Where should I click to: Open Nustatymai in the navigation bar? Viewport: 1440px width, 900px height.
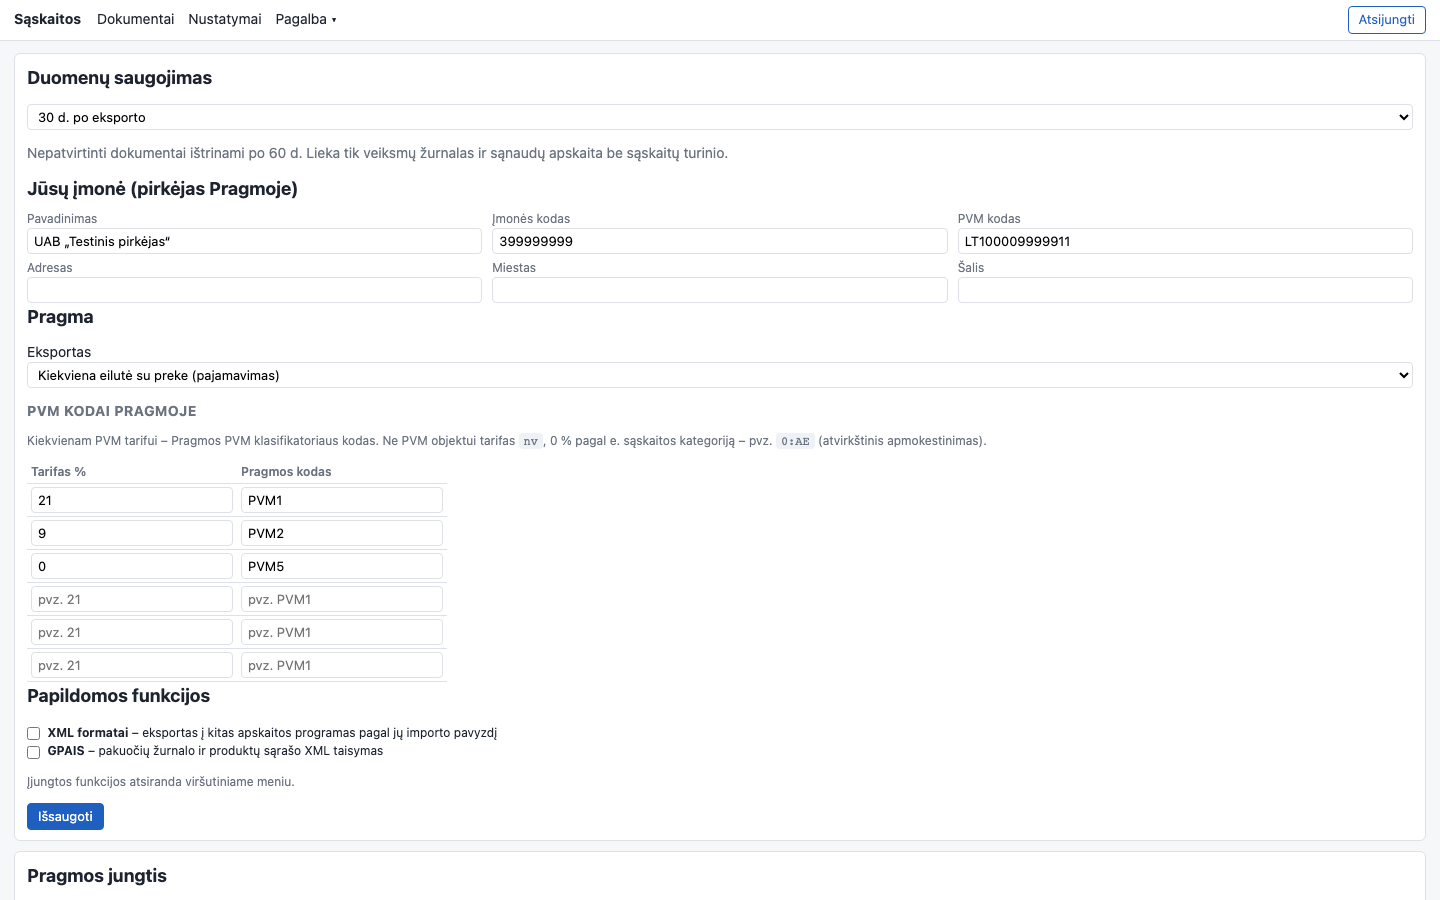[225, 19]
